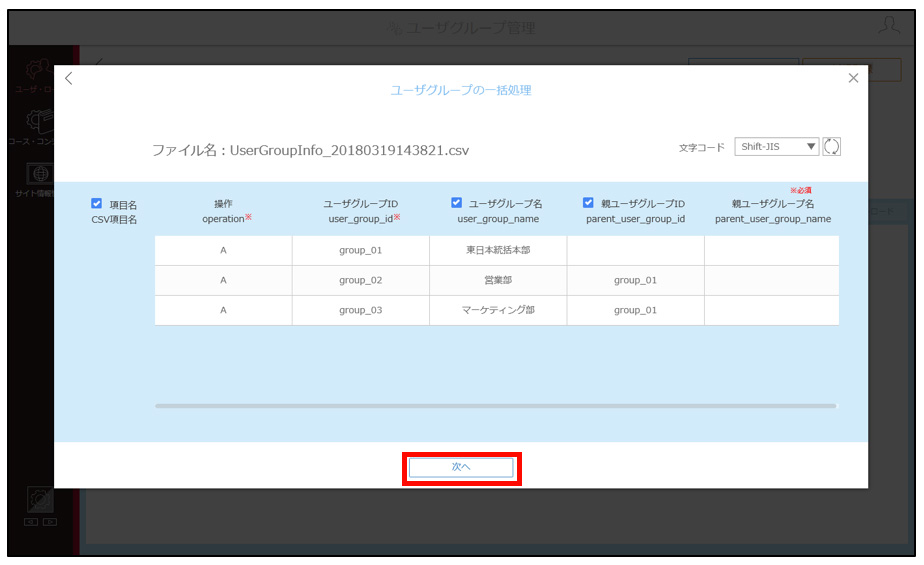This screenshot has width=924, height=565.
Task: Click the right arrow pager in sidebar bottom
Action: click(x=50, y=522)
